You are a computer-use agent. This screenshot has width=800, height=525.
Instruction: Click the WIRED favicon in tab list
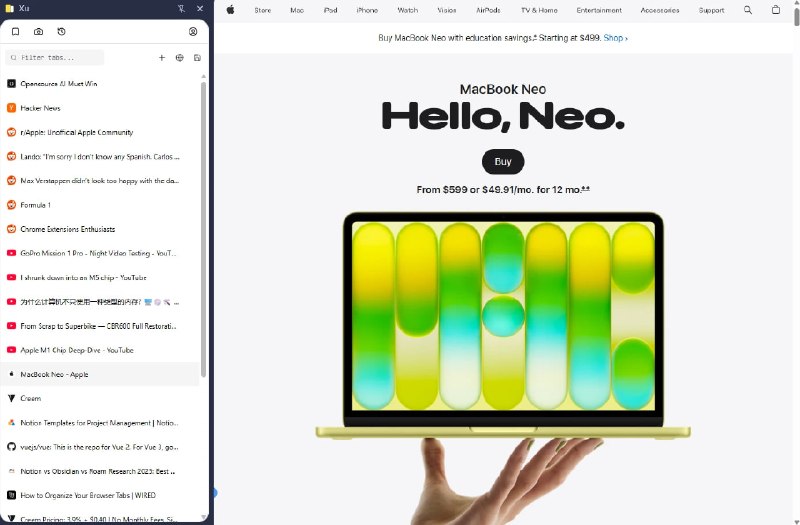point(11,495)
